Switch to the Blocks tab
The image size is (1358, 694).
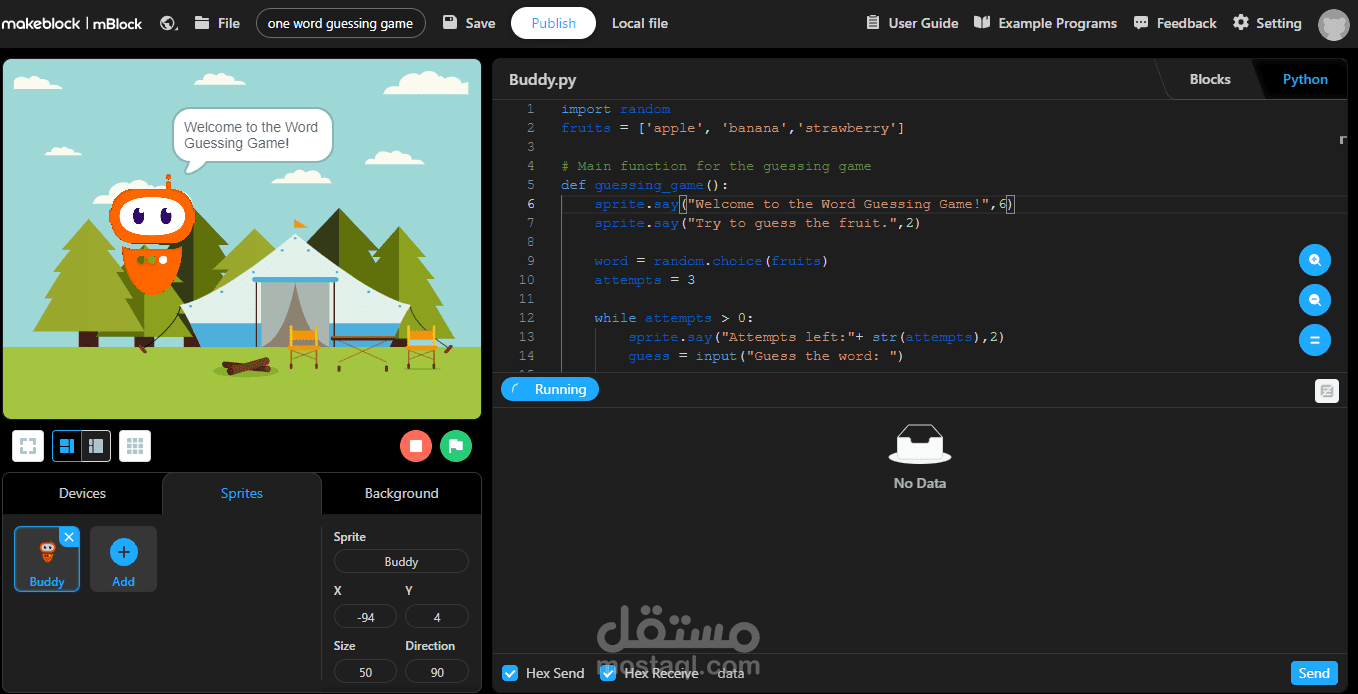click(1210, 79)
